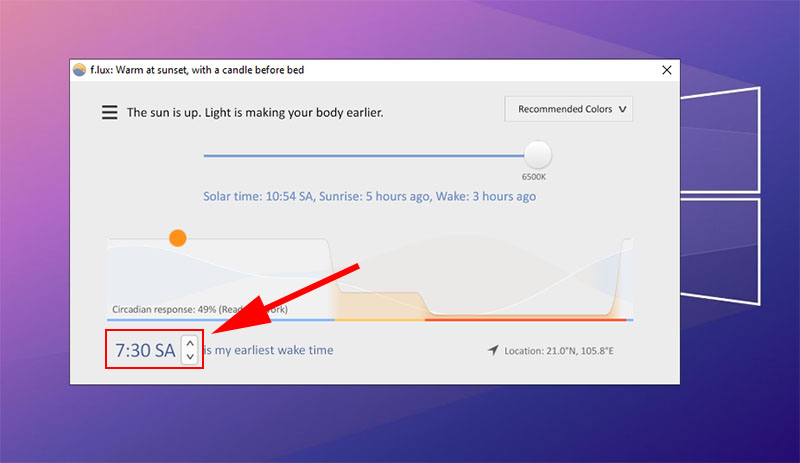
Task: Click the orange sun marker on the graph
Action: pos(178,238)
